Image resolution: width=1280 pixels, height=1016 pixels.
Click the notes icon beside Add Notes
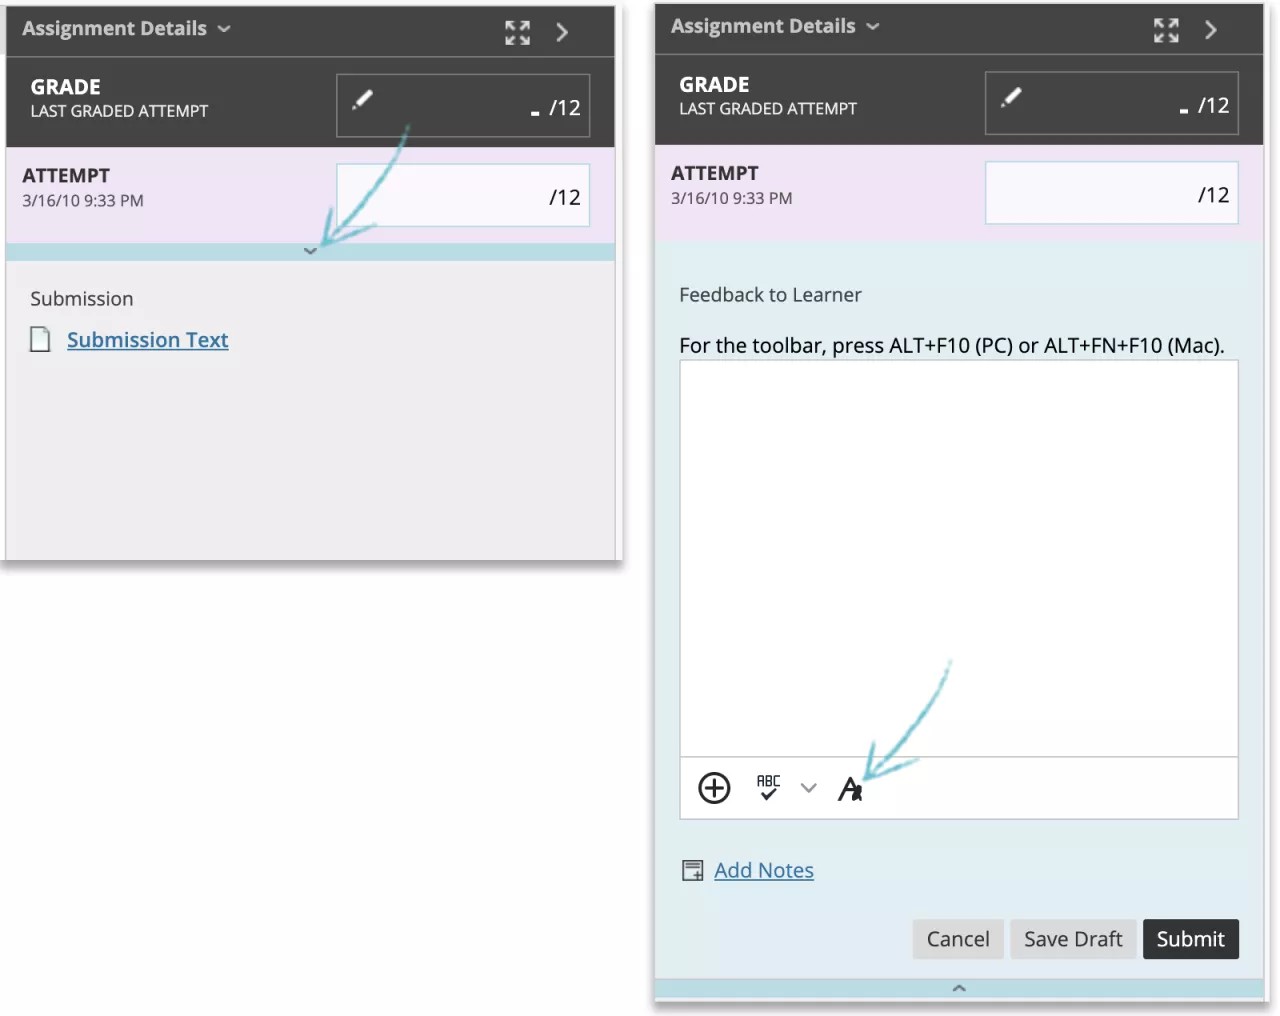coord(691,870)
